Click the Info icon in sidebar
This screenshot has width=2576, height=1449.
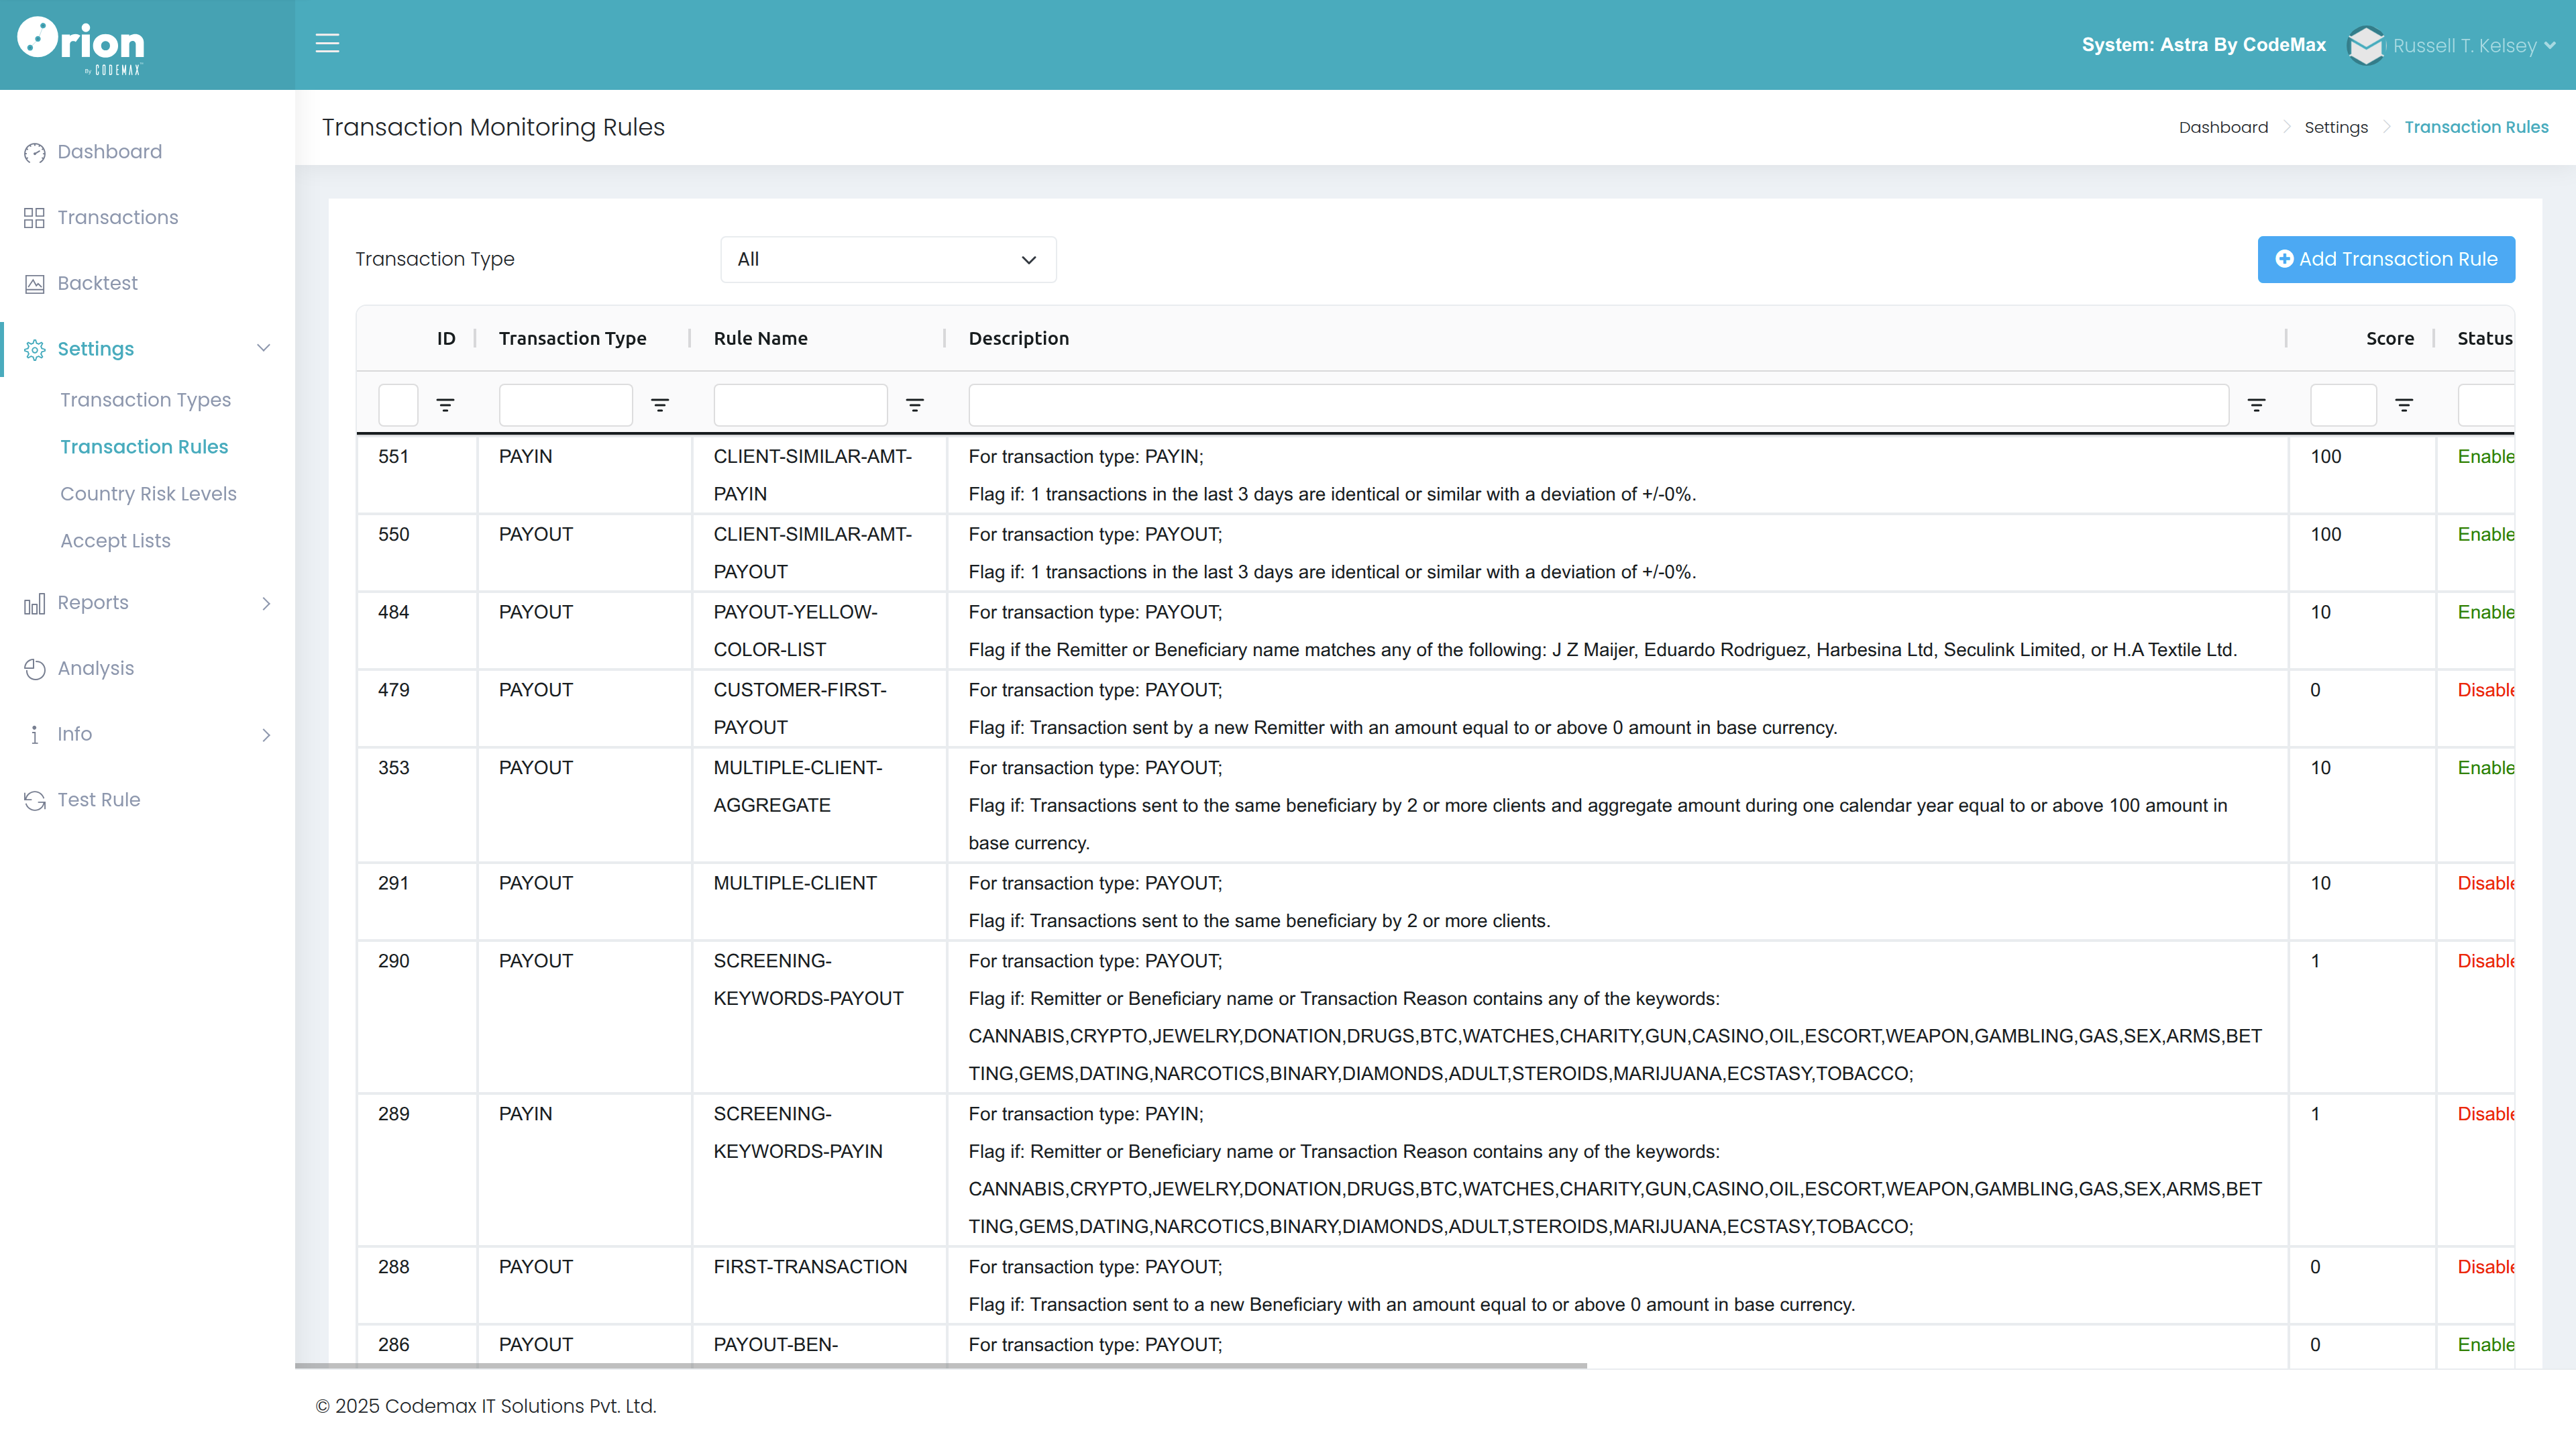tap(35, 735)
